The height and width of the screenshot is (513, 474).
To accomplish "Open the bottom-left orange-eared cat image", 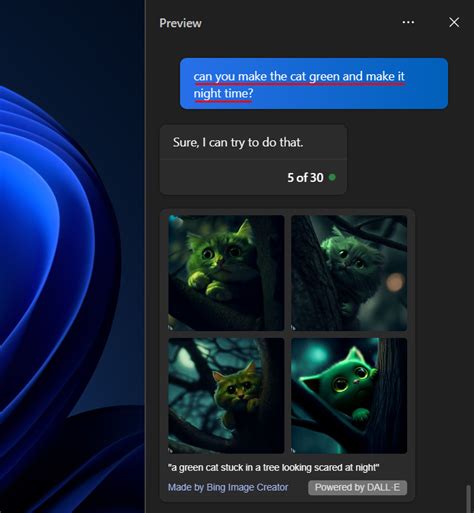I will [x=226, y=396].
